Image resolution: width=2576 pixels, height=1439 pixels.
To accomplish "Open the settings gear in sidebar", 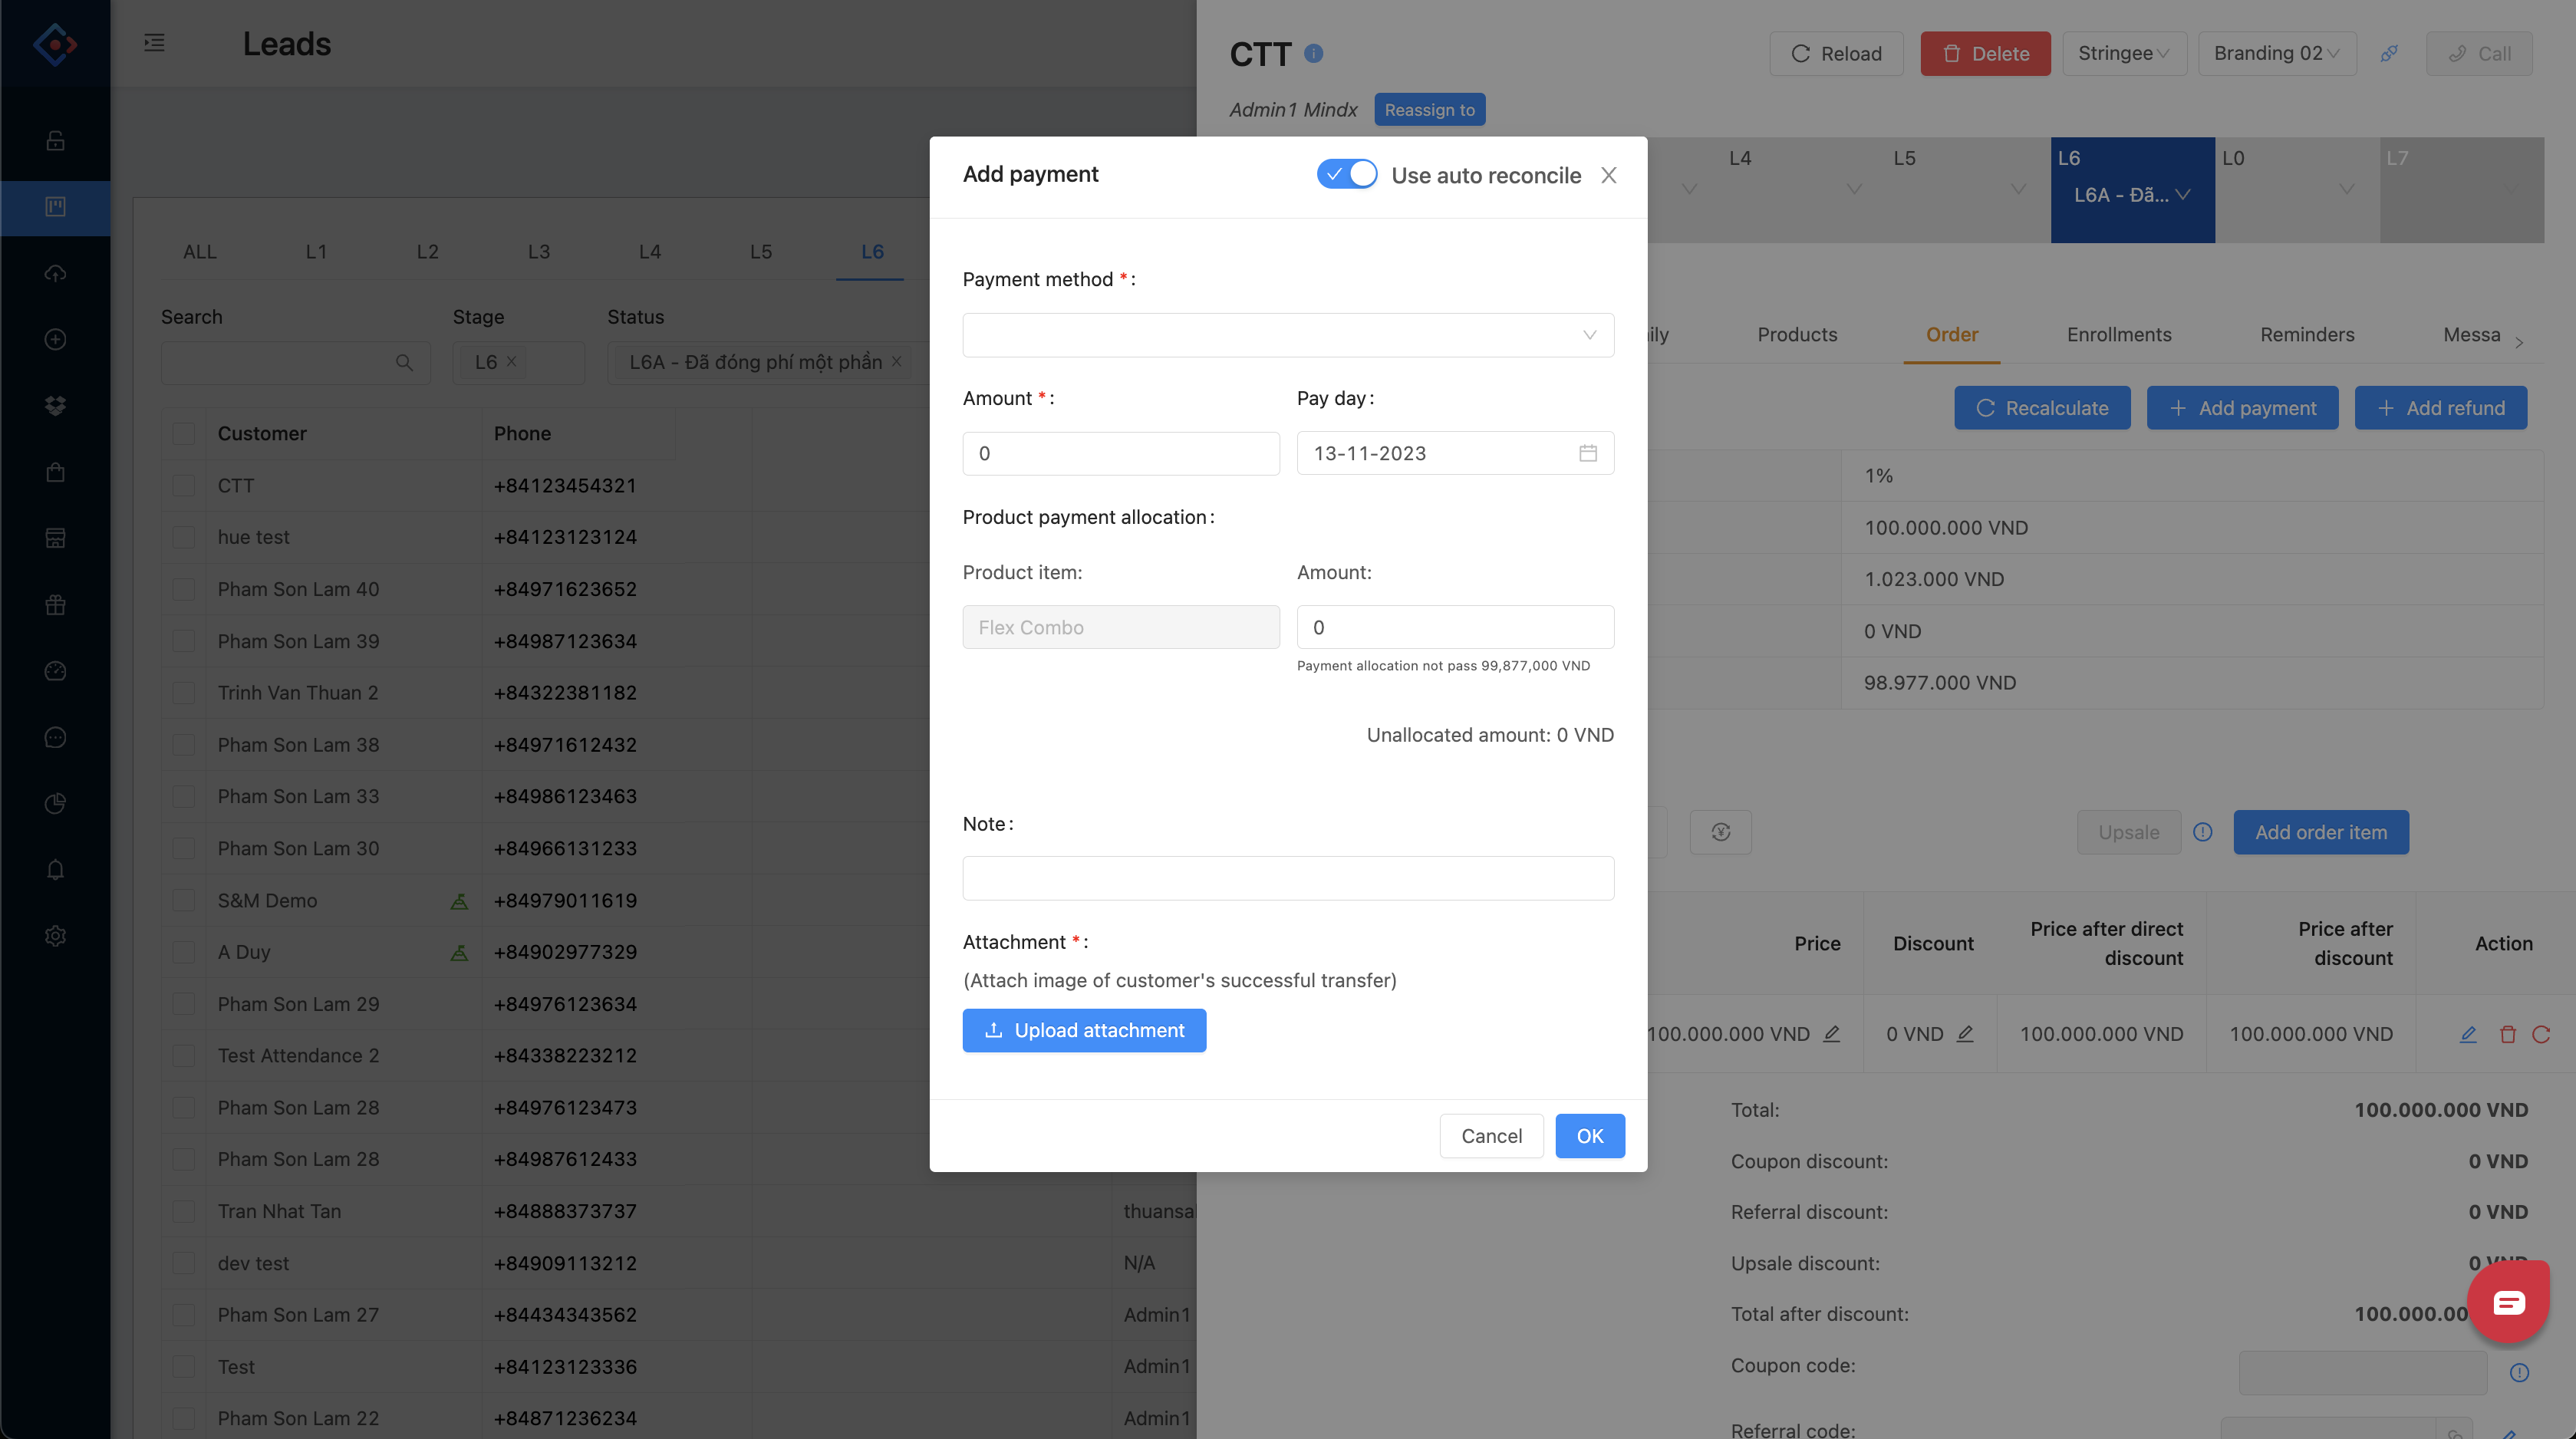I will [x=56, y=936].
